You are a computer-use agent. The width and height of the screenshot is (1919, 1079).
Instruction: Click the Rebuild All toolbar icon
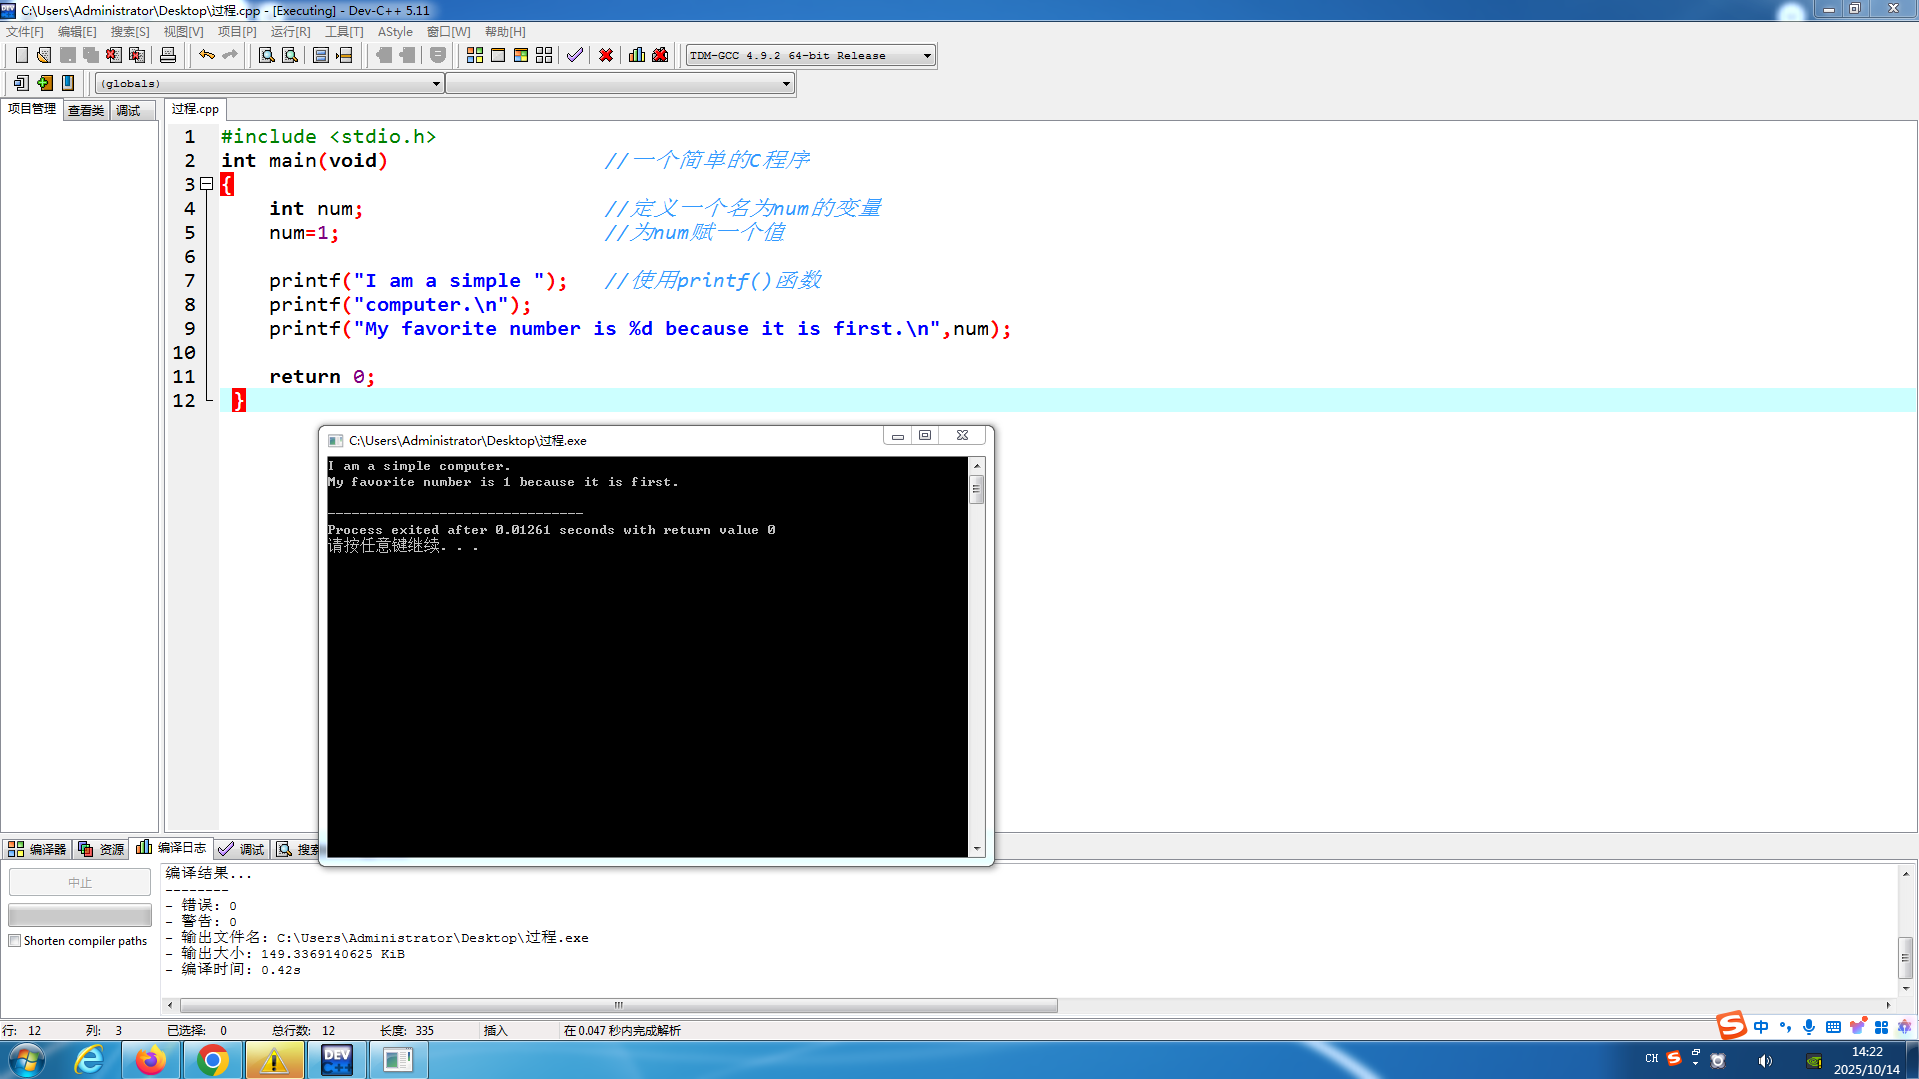544,55
